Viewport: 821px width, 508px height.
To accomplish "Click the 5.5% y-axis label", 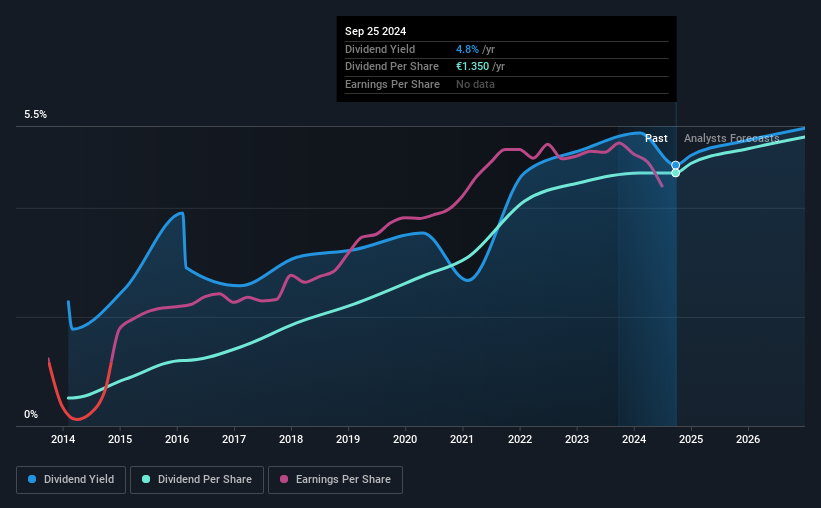I will (x=36, y=115).
